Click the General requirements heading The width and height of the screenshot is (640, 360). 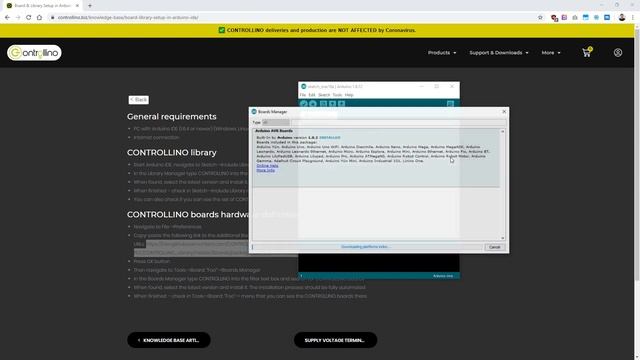[x=171, y=117]
